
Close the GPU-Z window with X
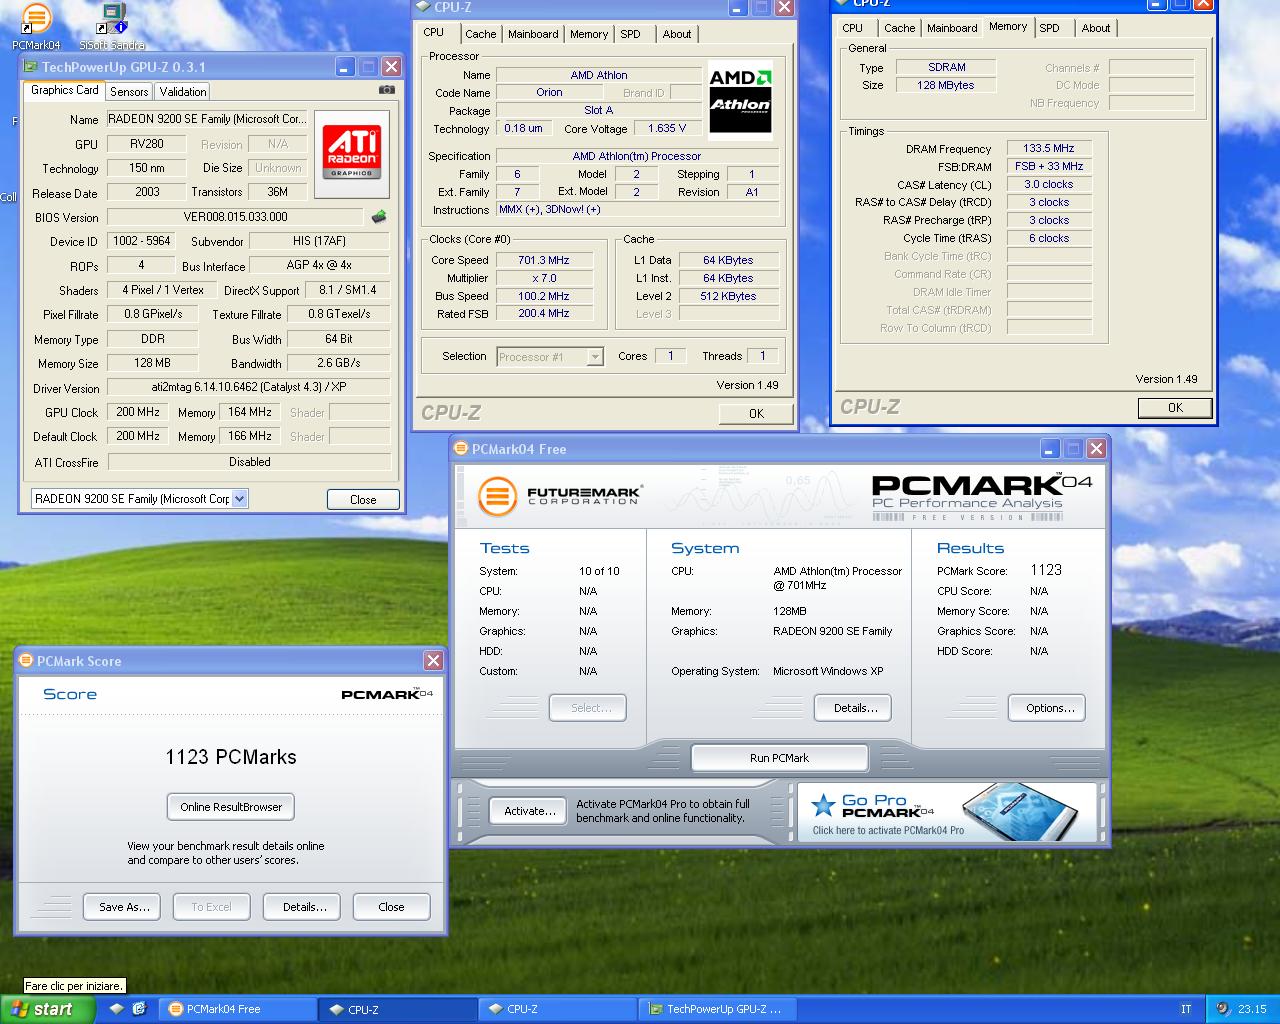(x=391, y=67)
